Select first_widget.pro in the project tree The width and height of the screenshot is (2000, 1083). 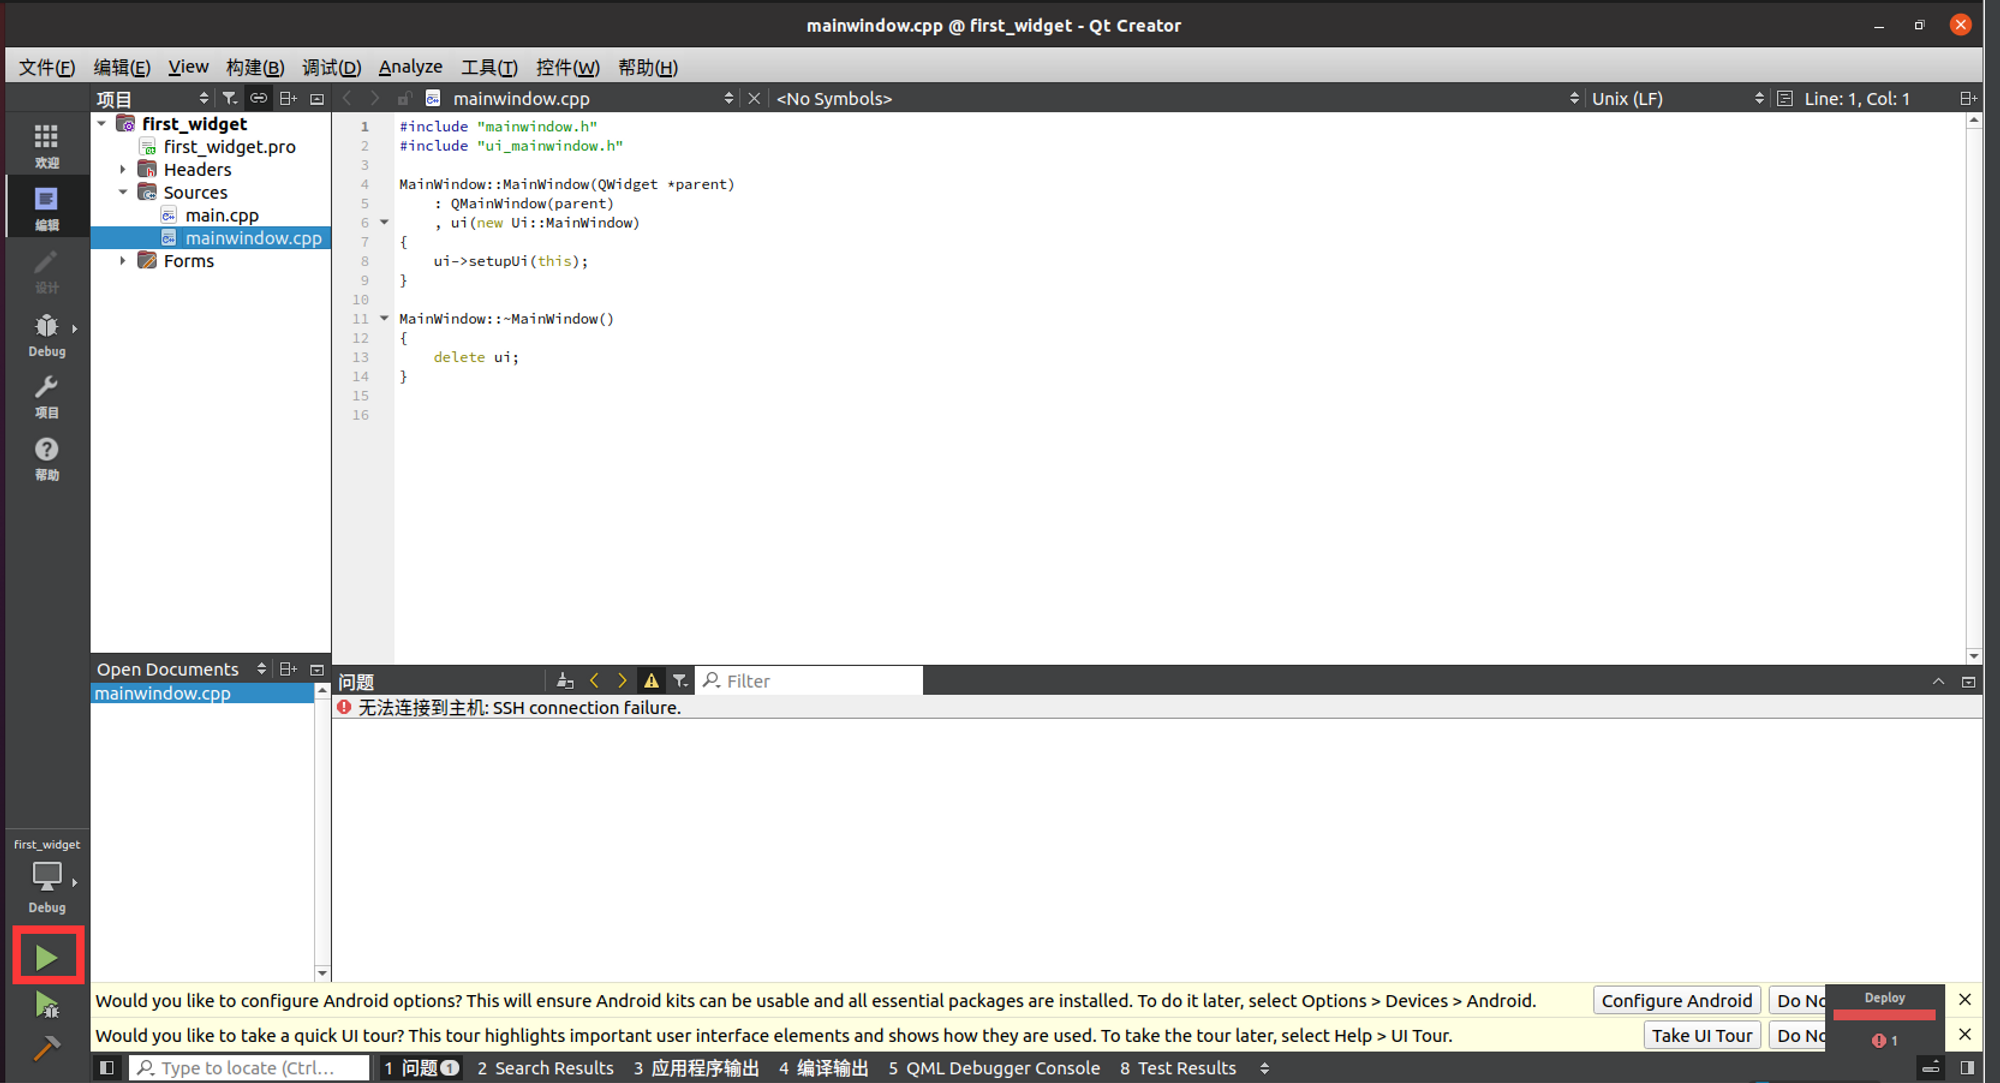coord(230,147)
